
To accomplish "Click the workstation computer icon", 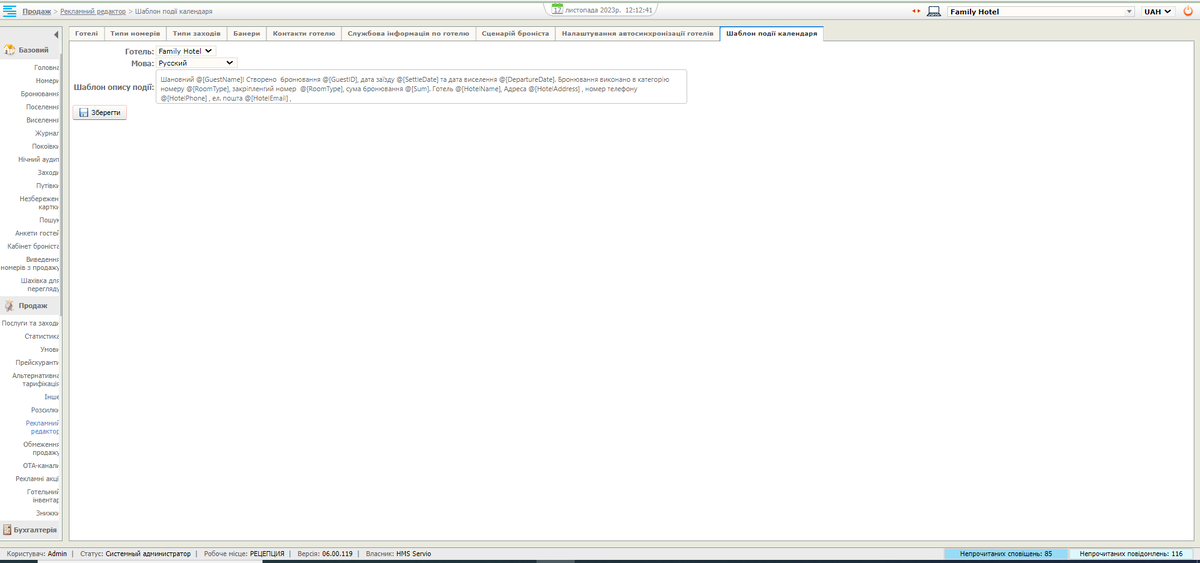I will (933, 12).
